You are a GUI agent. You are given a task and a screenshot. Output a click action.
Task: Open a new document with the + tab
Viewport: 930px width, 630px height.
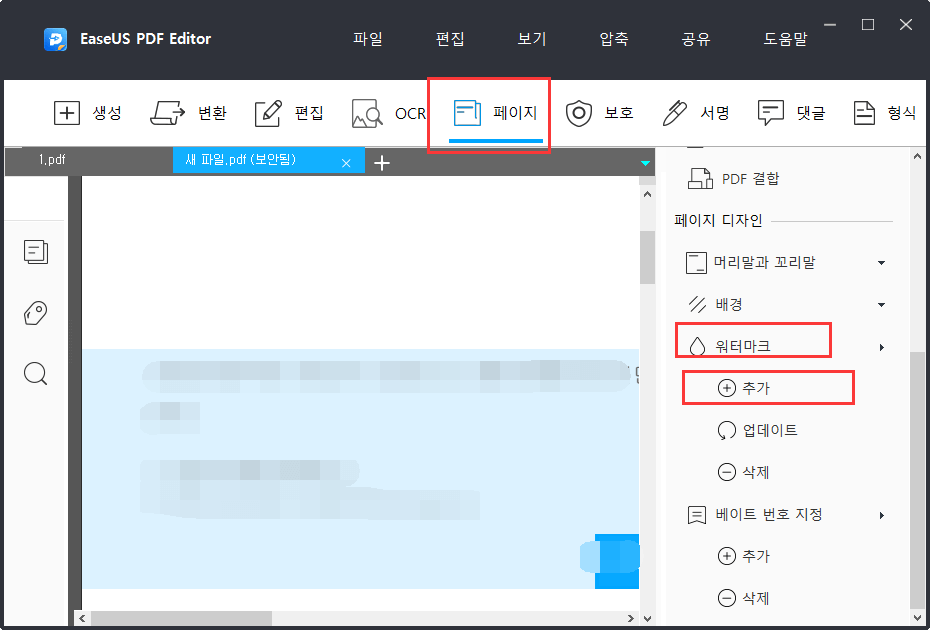click(x=382, y=161)
